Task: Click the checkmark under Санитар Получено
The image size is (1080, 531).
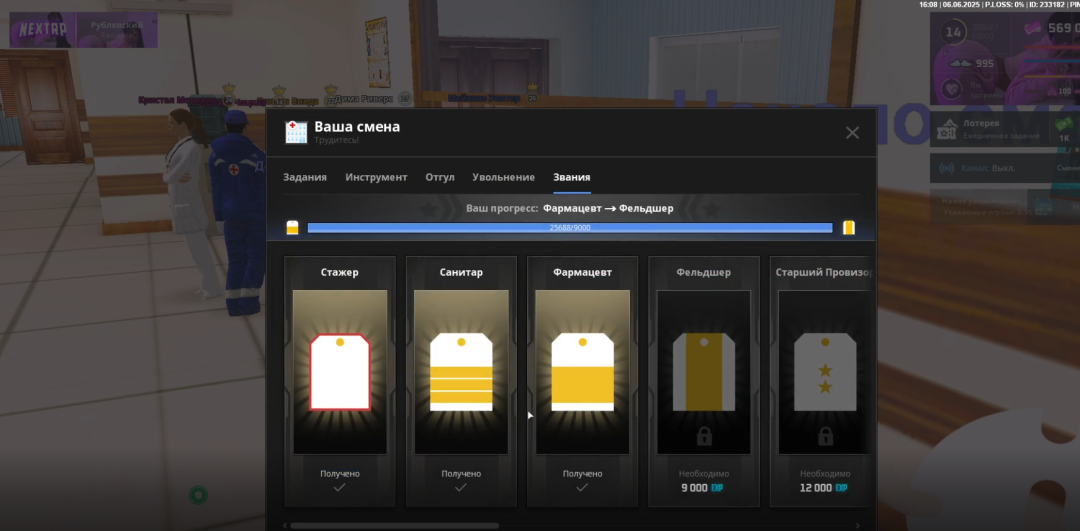Action: pos(461,488)
